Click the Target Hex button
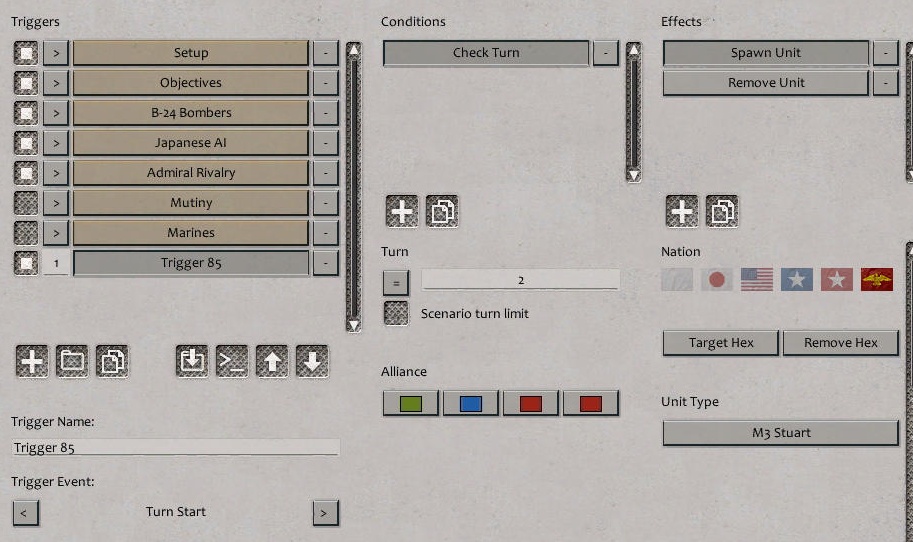Image resolution: width=913 pixels, height=542 pixels. (x=721, y=343)
